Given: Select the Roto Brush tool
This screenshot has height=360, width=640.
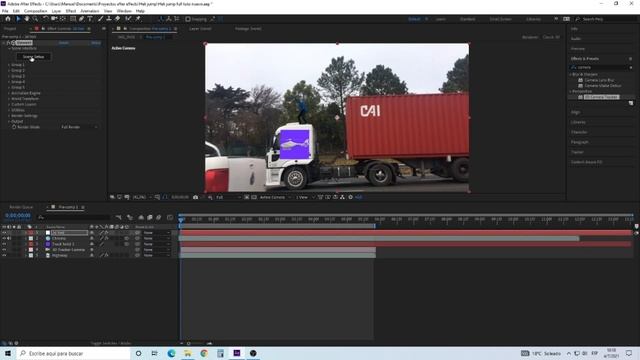Looking at the screenshot, I should tap(129, 19).
